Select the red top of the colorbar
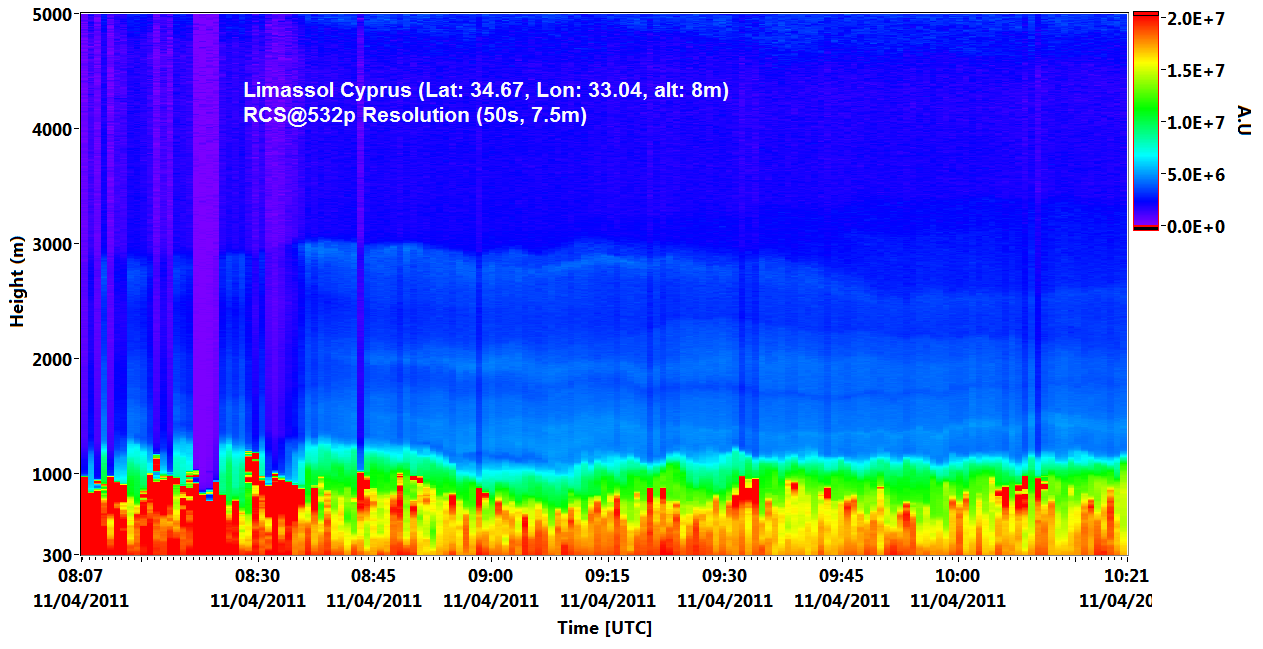The width and height of the screenshot is (1263, 649). coord(1145,24)
